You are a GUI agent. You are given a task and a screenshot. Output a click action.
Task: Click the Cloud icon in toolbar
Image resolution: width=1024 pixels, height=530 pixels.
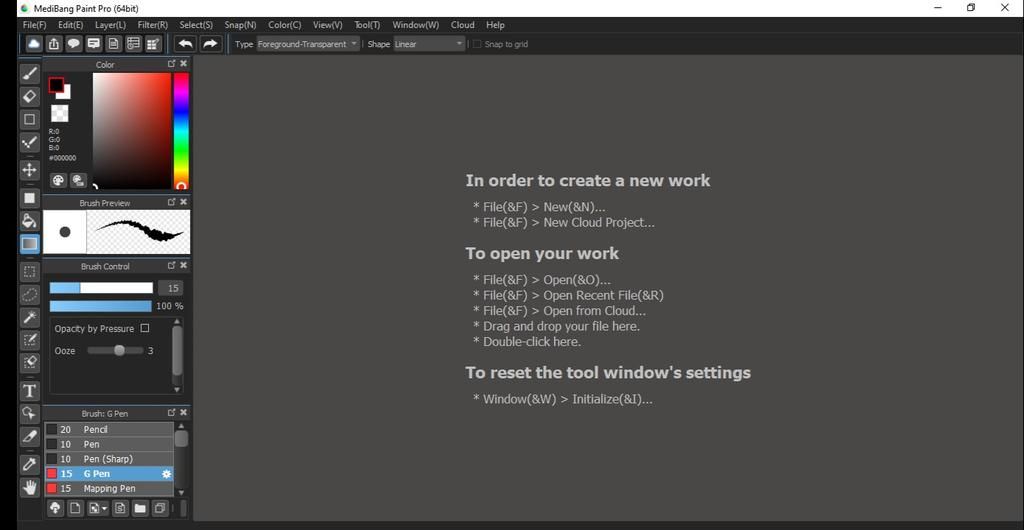click(x=33, y=44)
